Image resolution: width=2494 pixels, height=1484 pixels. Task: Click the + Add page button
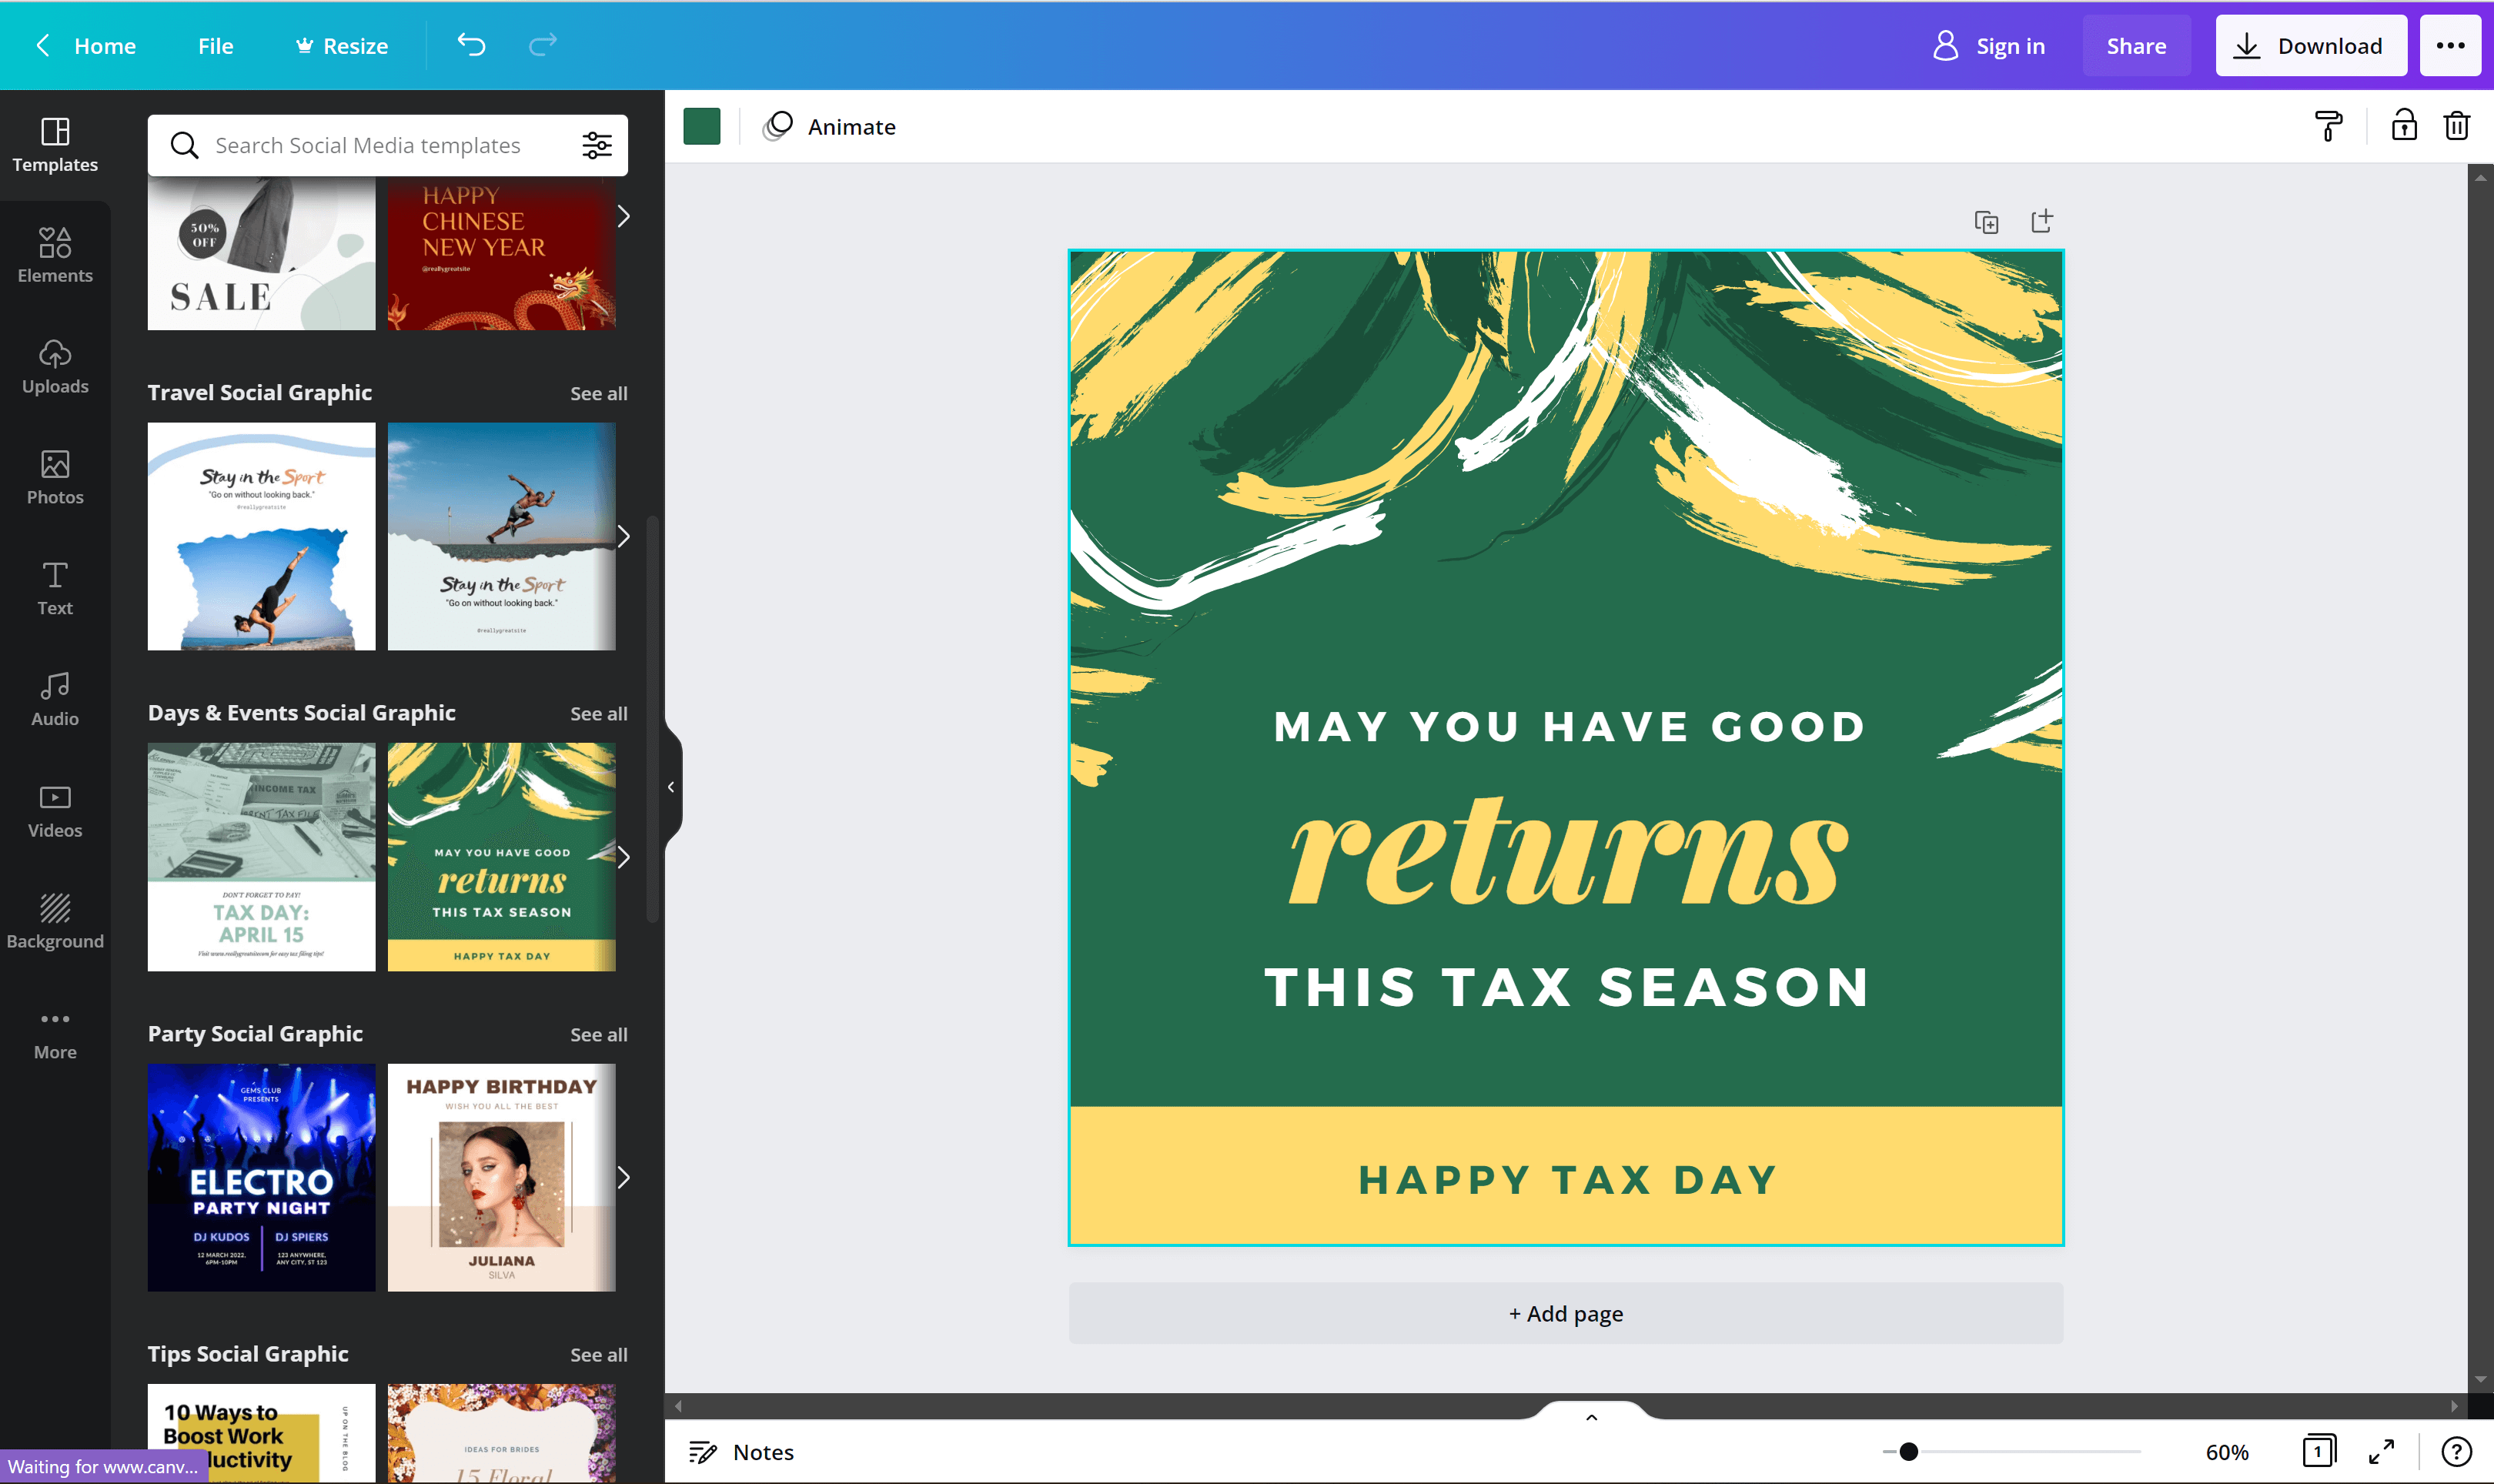[1566, 1314]
